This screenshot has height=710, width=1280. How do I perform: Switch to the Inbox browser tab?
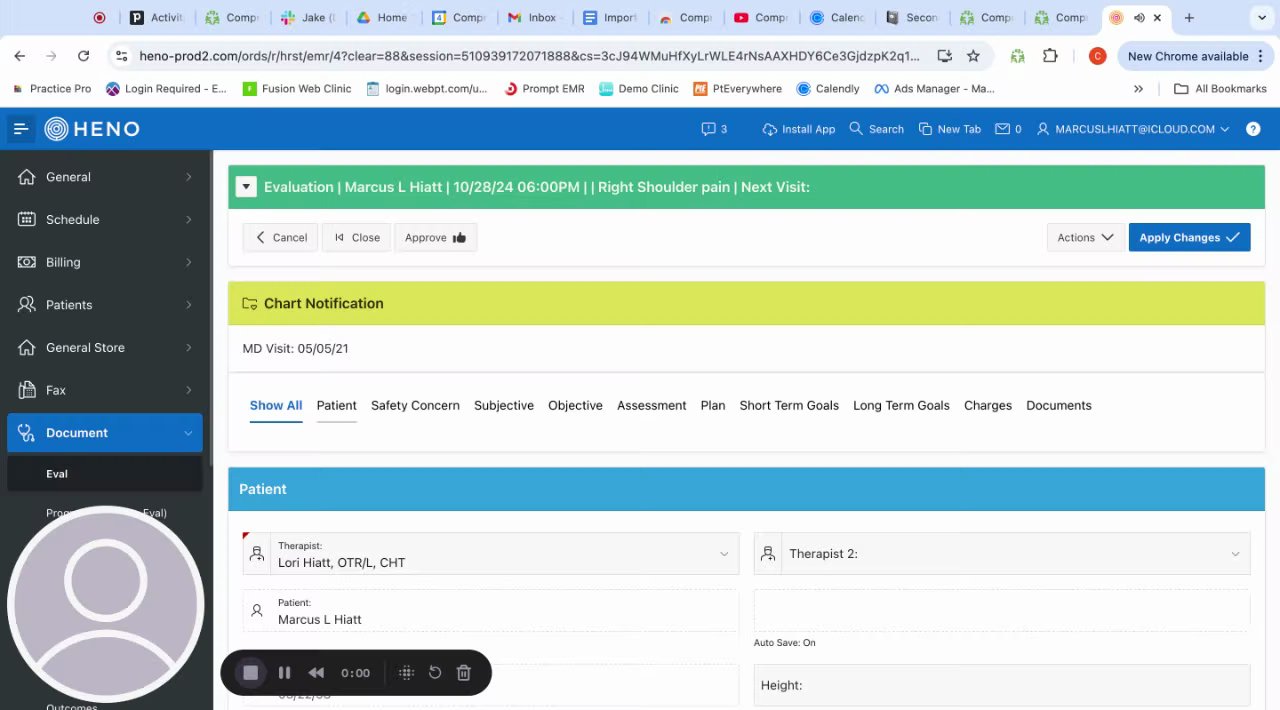534,18
